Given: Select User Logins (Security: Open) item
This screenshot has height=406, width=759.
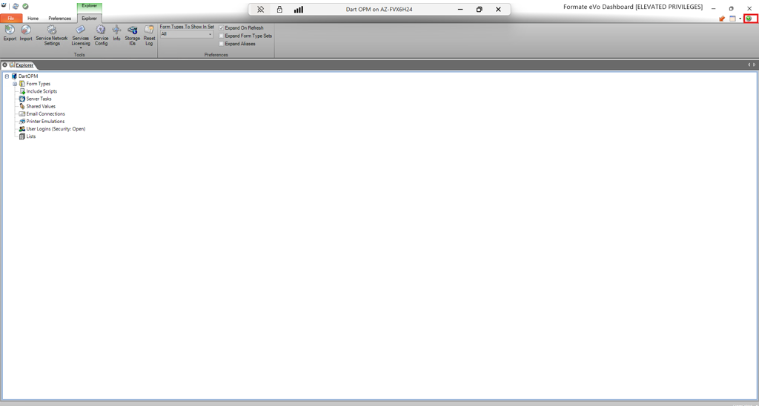Looking at the screenshot, I should pyautogui.click(x=56, y=129).
